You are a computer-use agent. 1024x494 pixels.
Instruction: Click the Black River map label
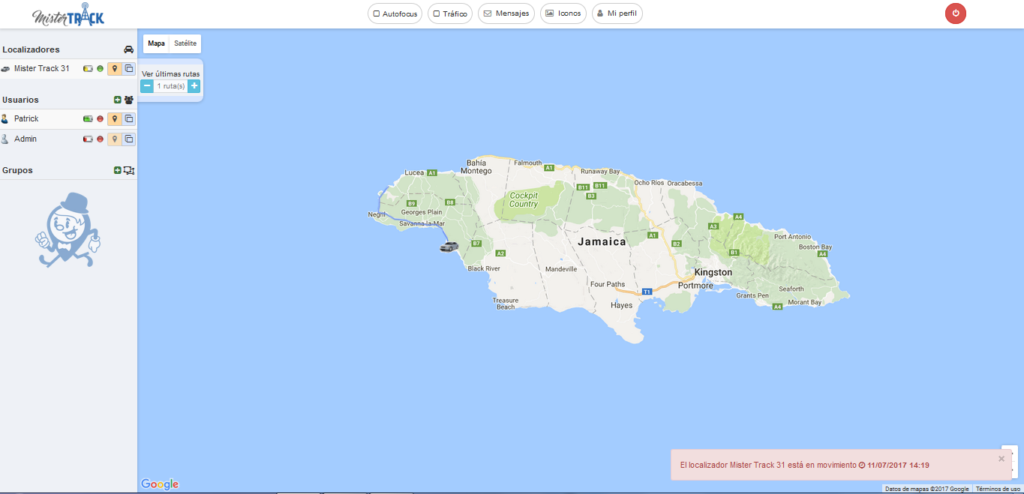(x=484, y=269)
